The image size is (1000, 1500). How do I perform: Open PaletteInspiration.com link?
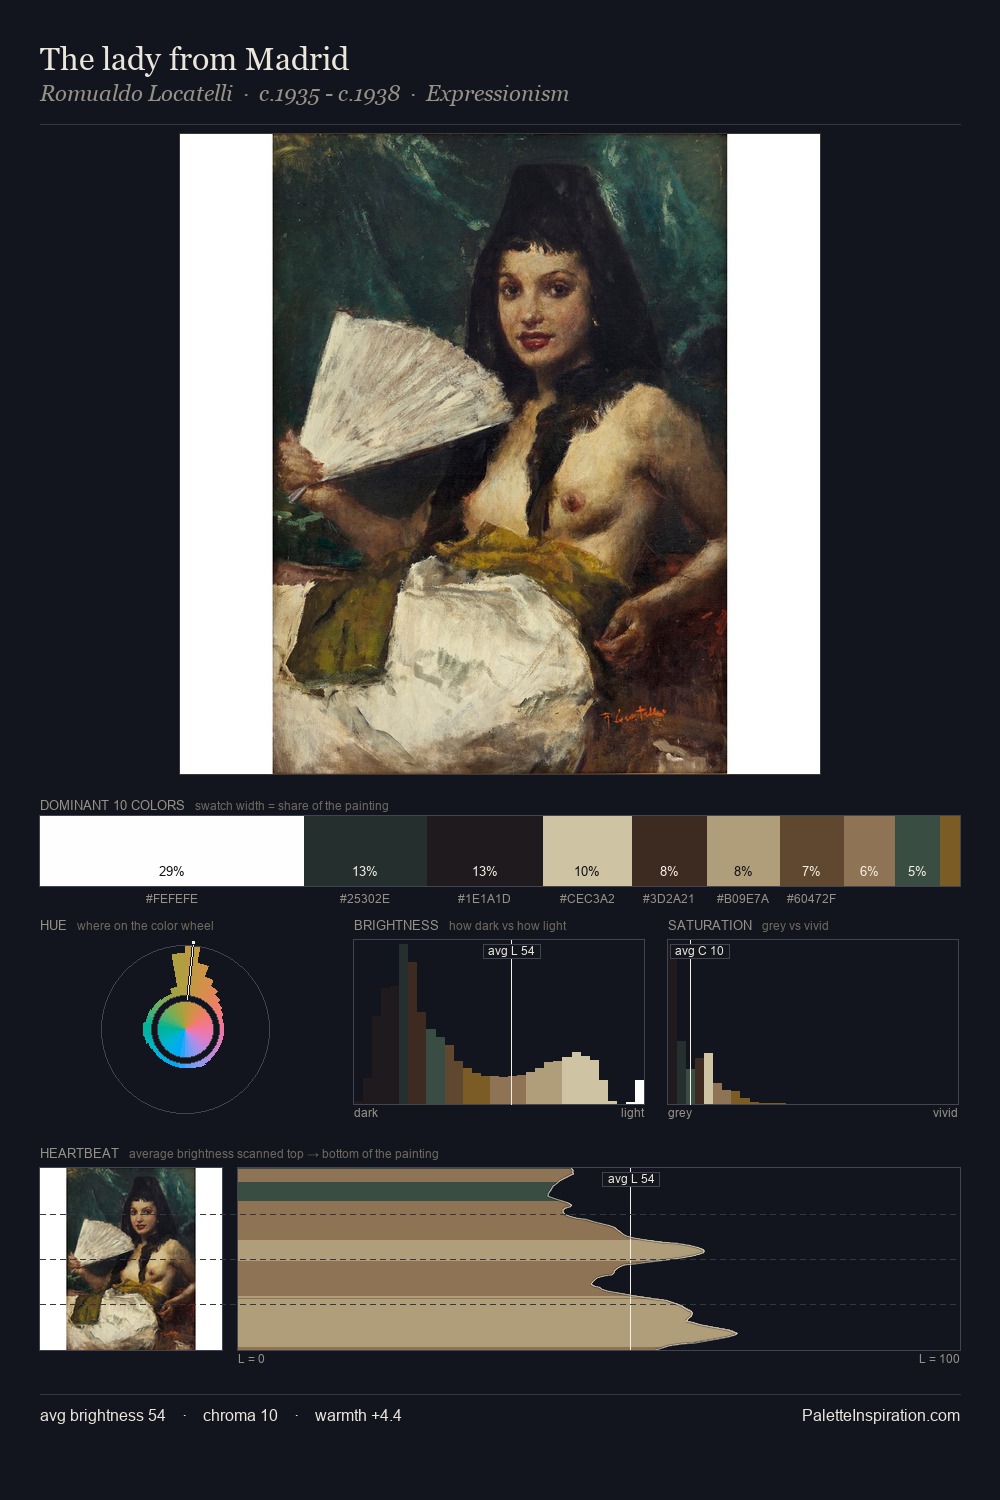(881, 1415)
